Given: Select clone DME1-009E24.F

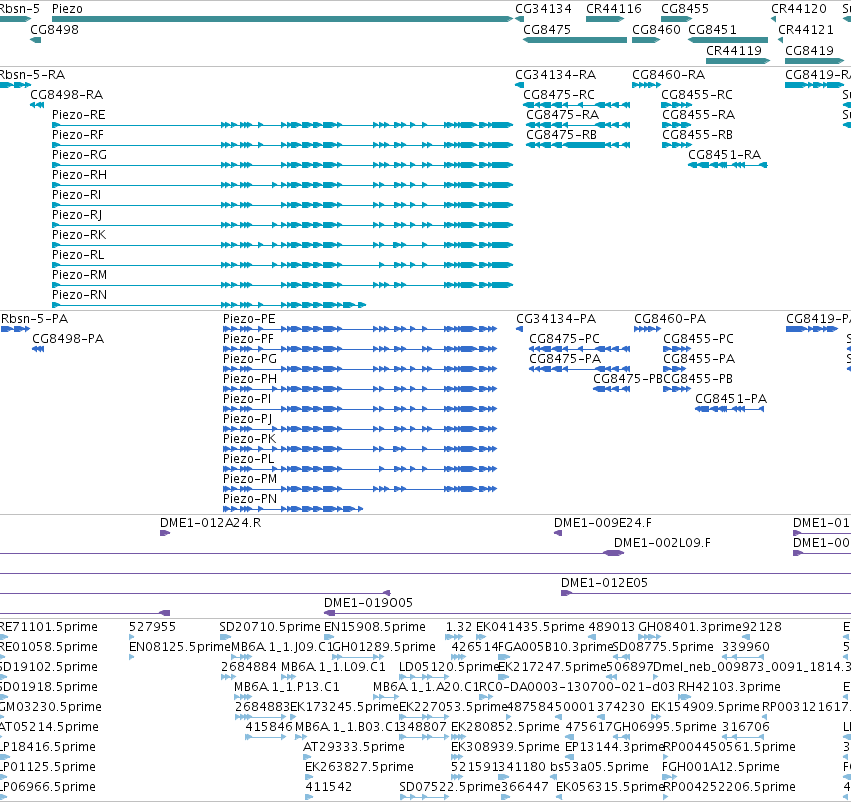Looking at the screenshot, I should pos(557,533).
